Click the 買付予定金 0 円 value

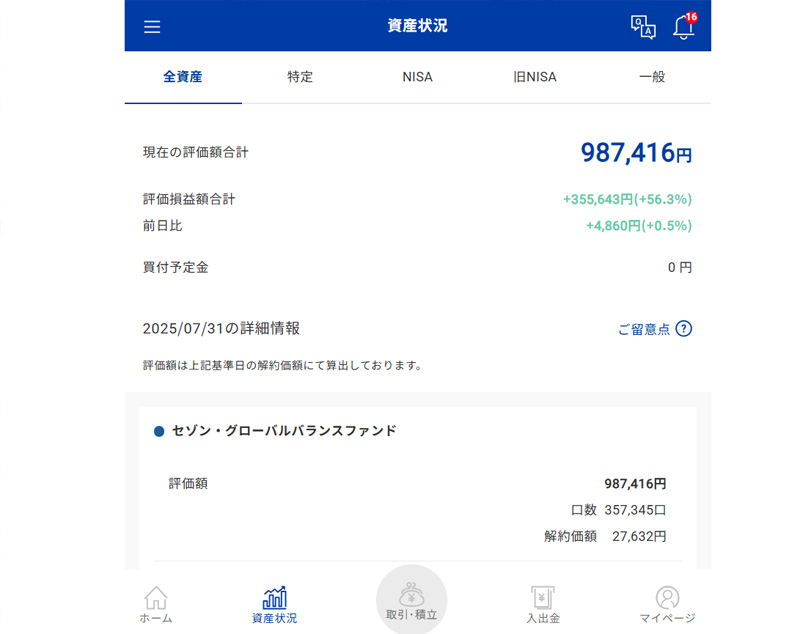(680, 267)
